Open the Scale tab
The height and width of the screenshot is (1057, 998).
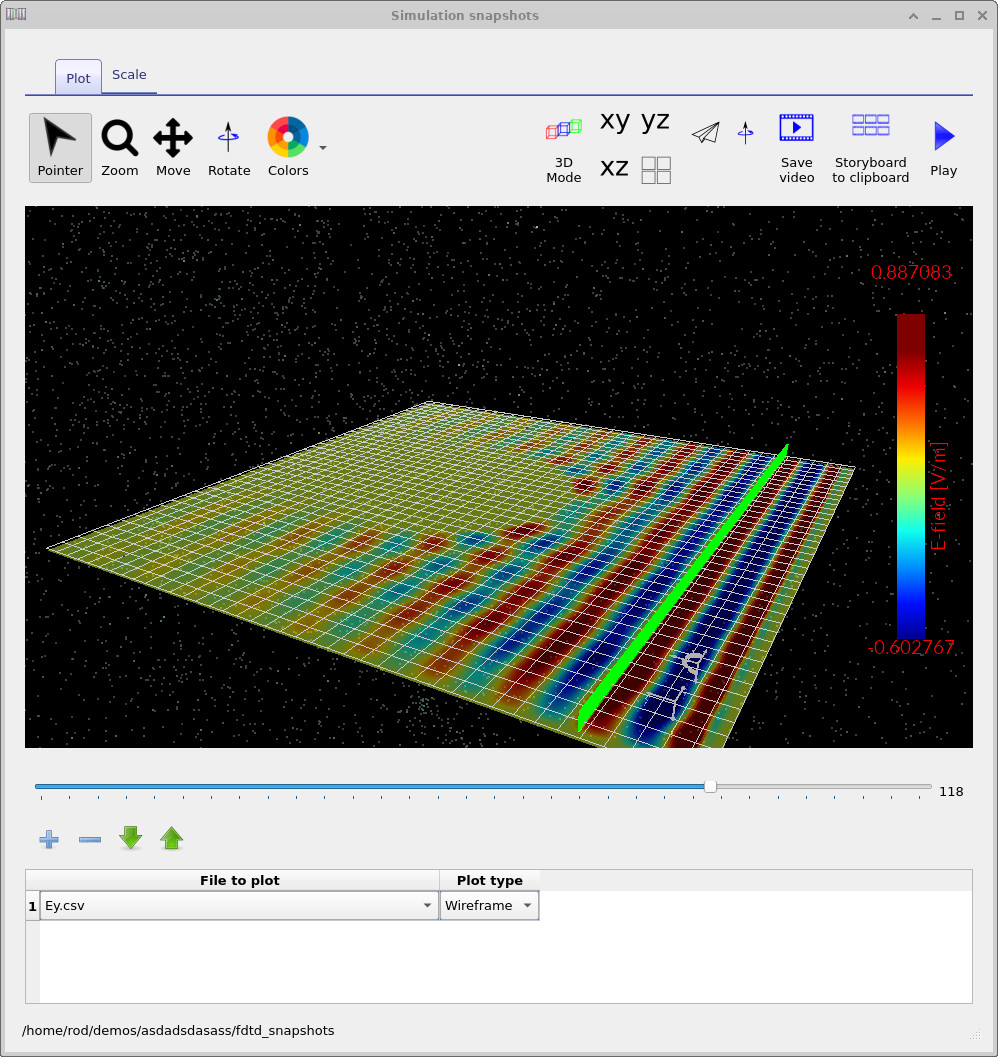pos(129,75)
